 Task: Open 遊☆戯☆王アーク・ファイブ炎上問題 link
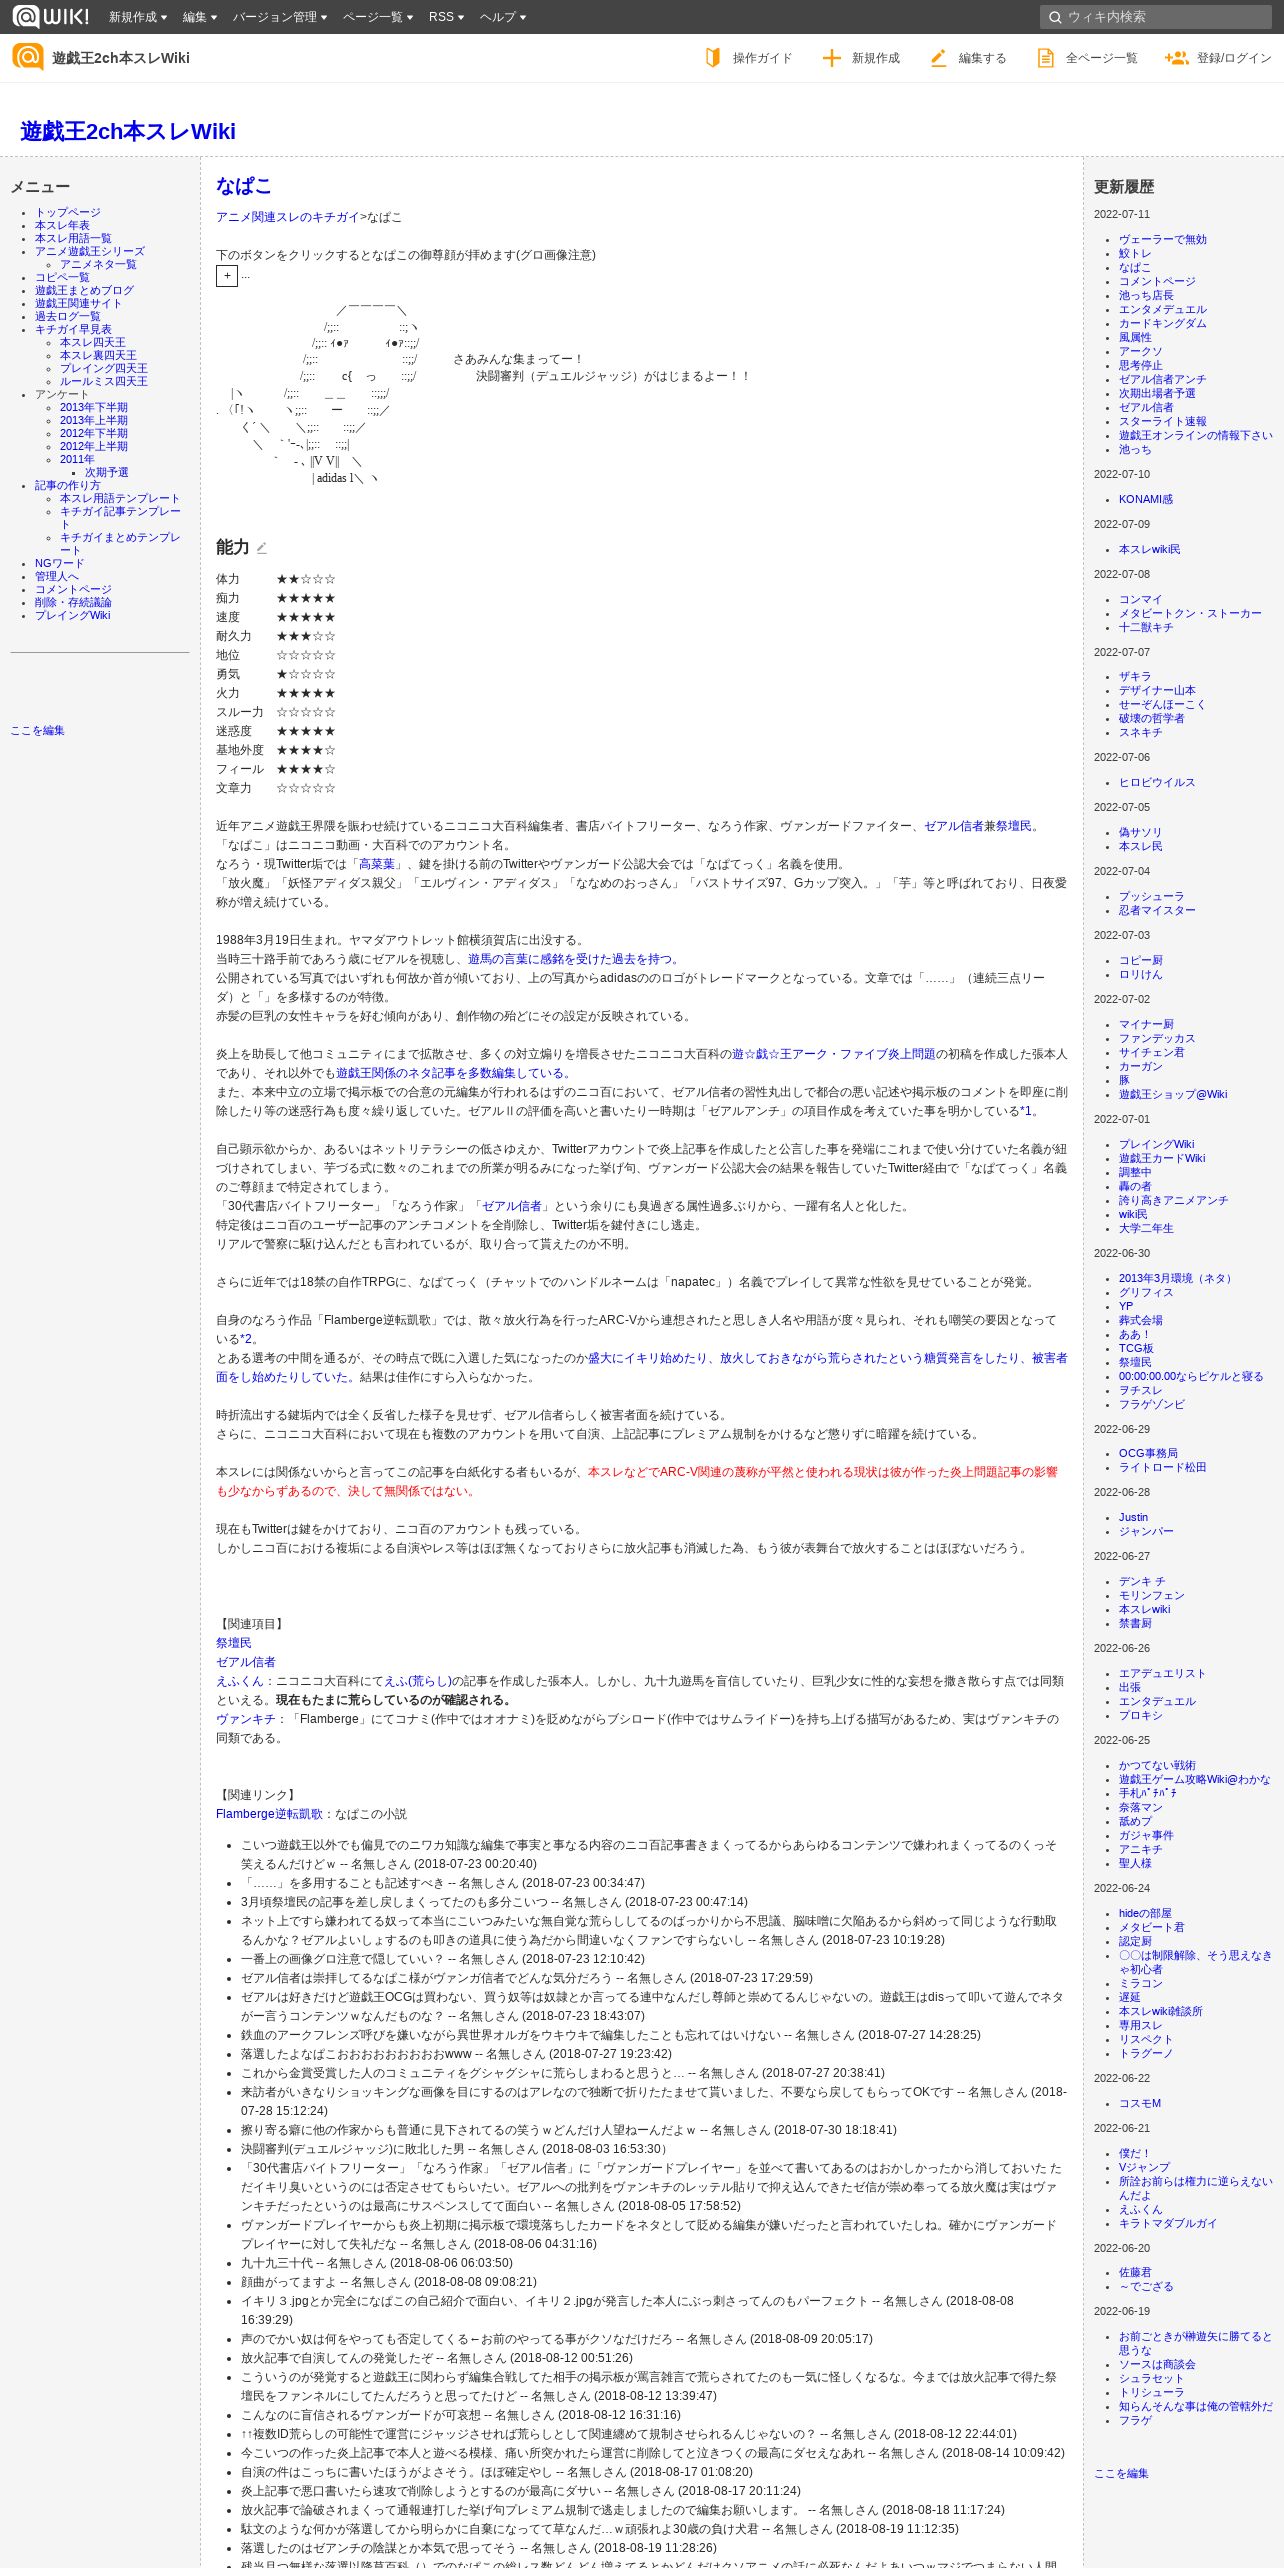tap(834, 1055)
